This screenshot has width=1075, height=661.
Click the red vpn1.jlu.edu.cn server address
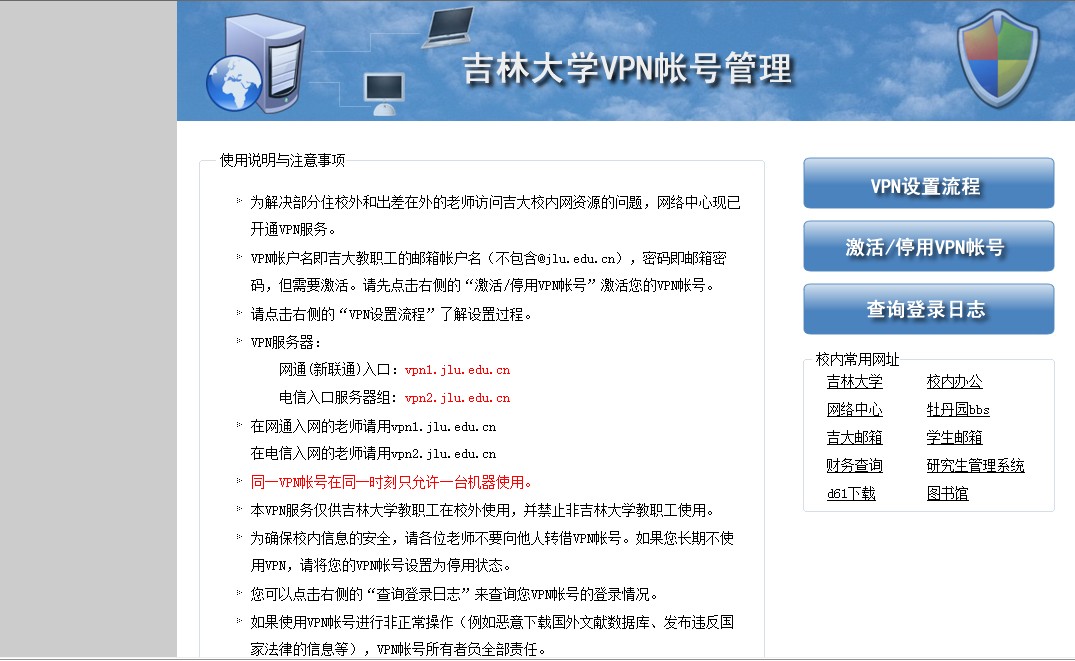(x=457, y=370)
